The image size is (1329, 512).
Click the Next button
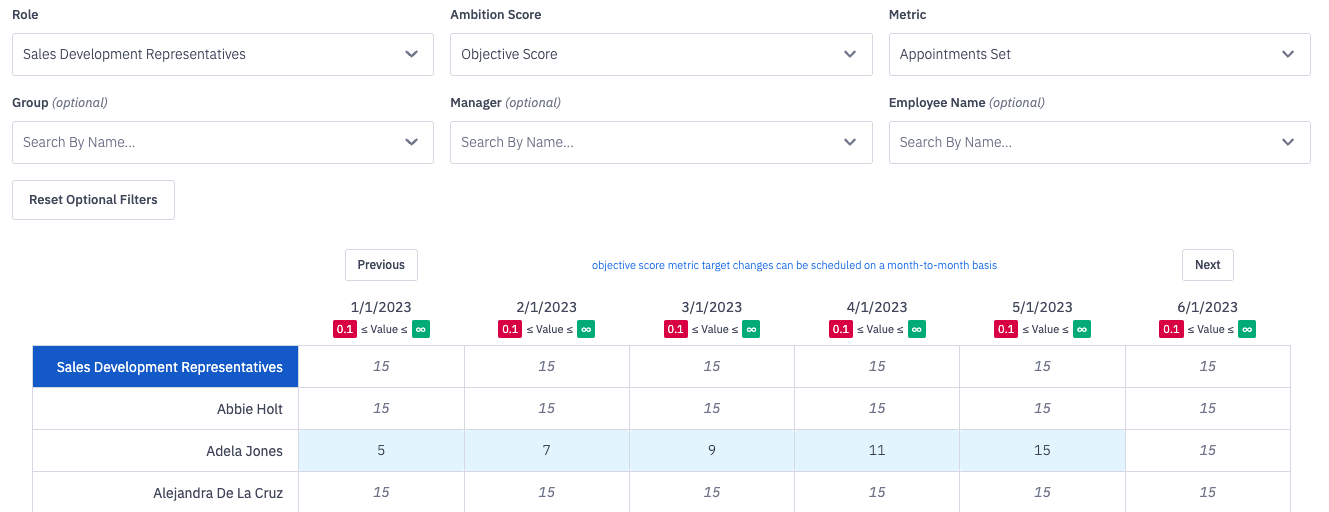pos(1207,265)
